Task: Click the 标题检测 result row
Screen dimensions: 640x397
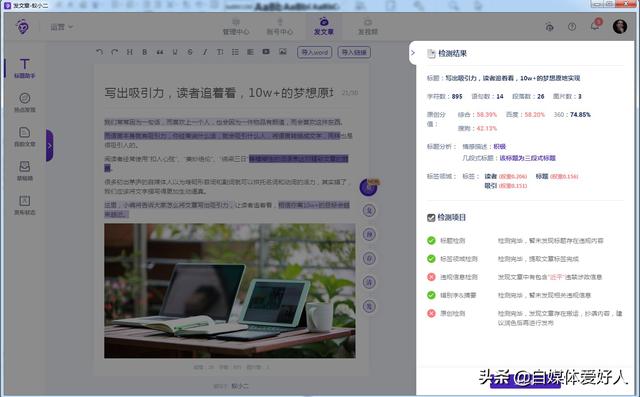Action: point(525,241)
